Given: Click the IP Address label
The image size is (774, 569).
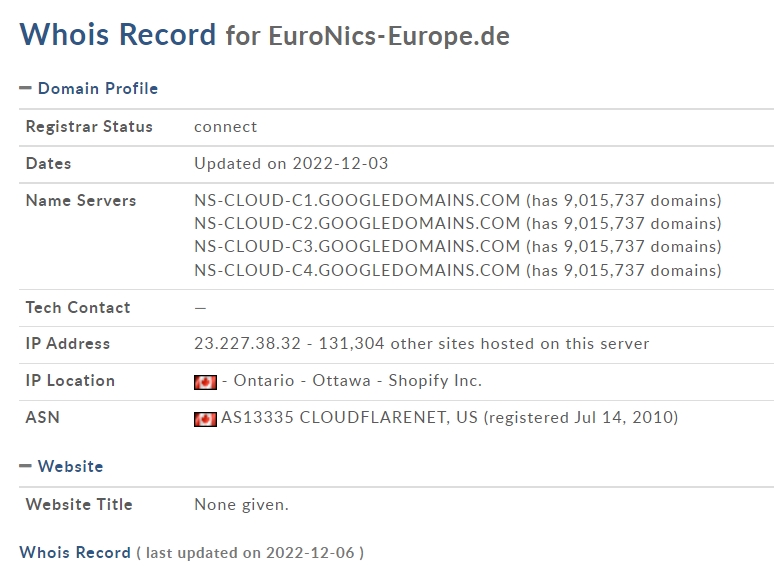Looking at the screenshot, I should 68,343.
